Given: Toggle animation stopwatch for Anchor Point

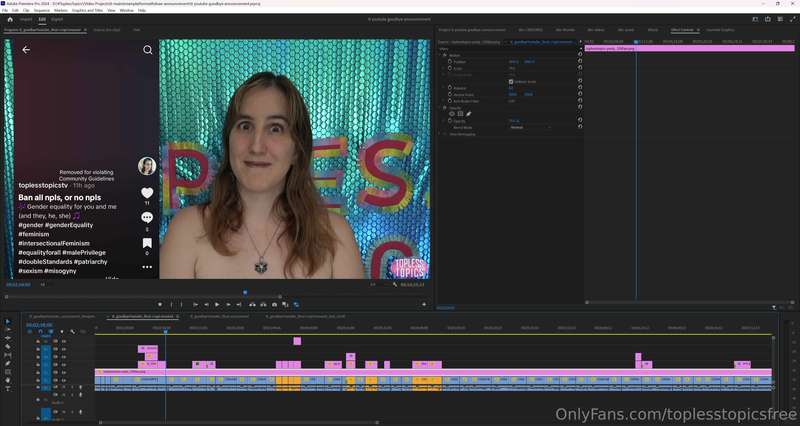Looking at the screenshot, I should click(x=450, y=94).
